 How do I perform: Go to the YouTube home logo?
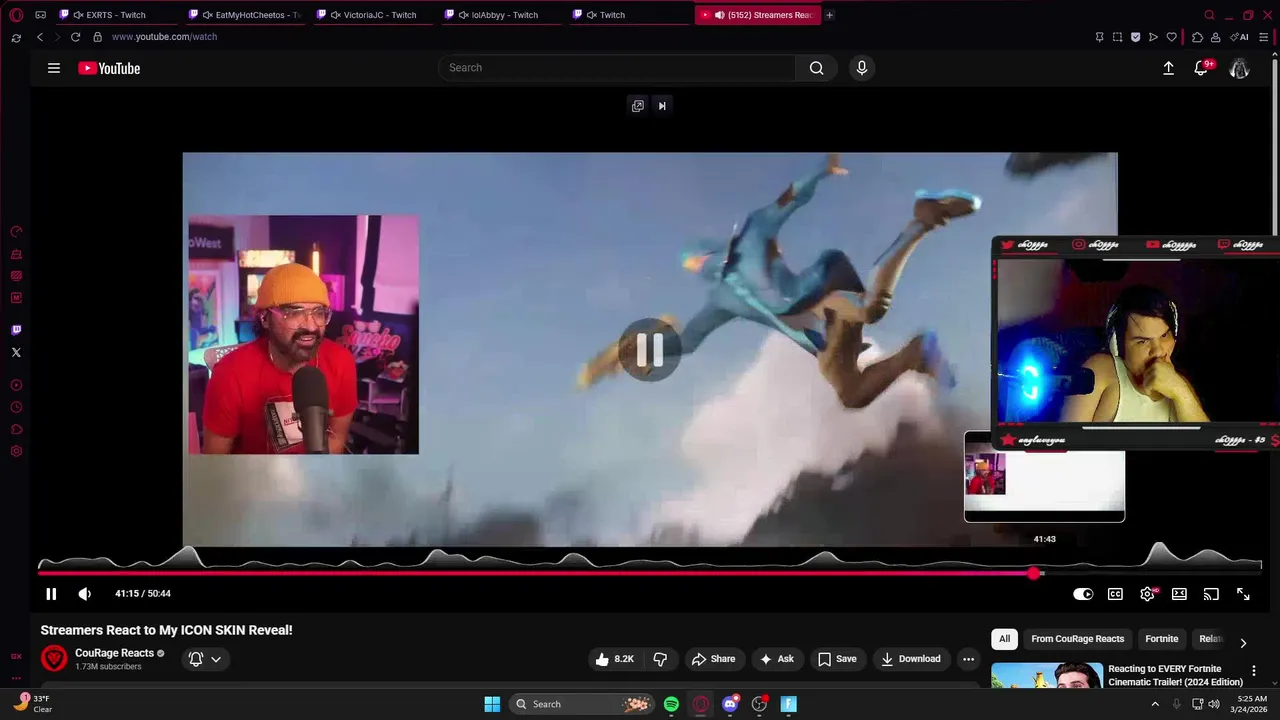[109, 68]
